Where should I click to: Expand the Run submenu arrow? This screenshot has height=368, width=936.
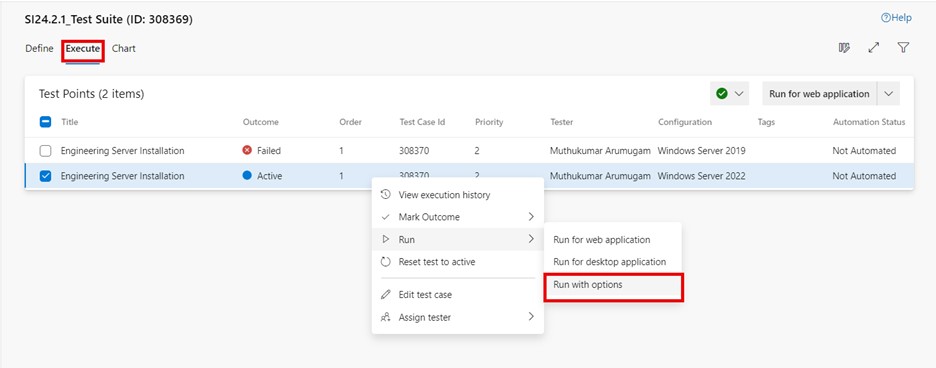pyautogui.click(x=531, y=239)
